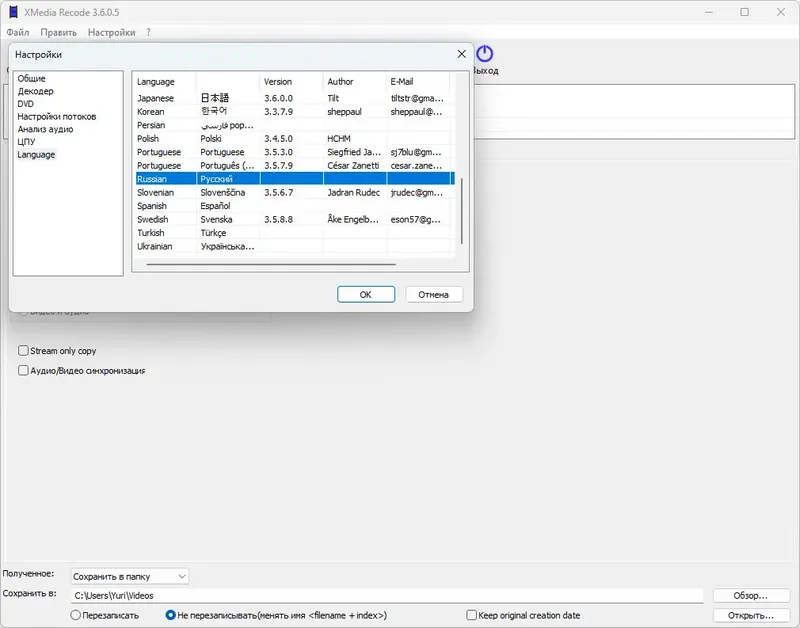
Task: Open the Править menu
Action: coord(59,32)
